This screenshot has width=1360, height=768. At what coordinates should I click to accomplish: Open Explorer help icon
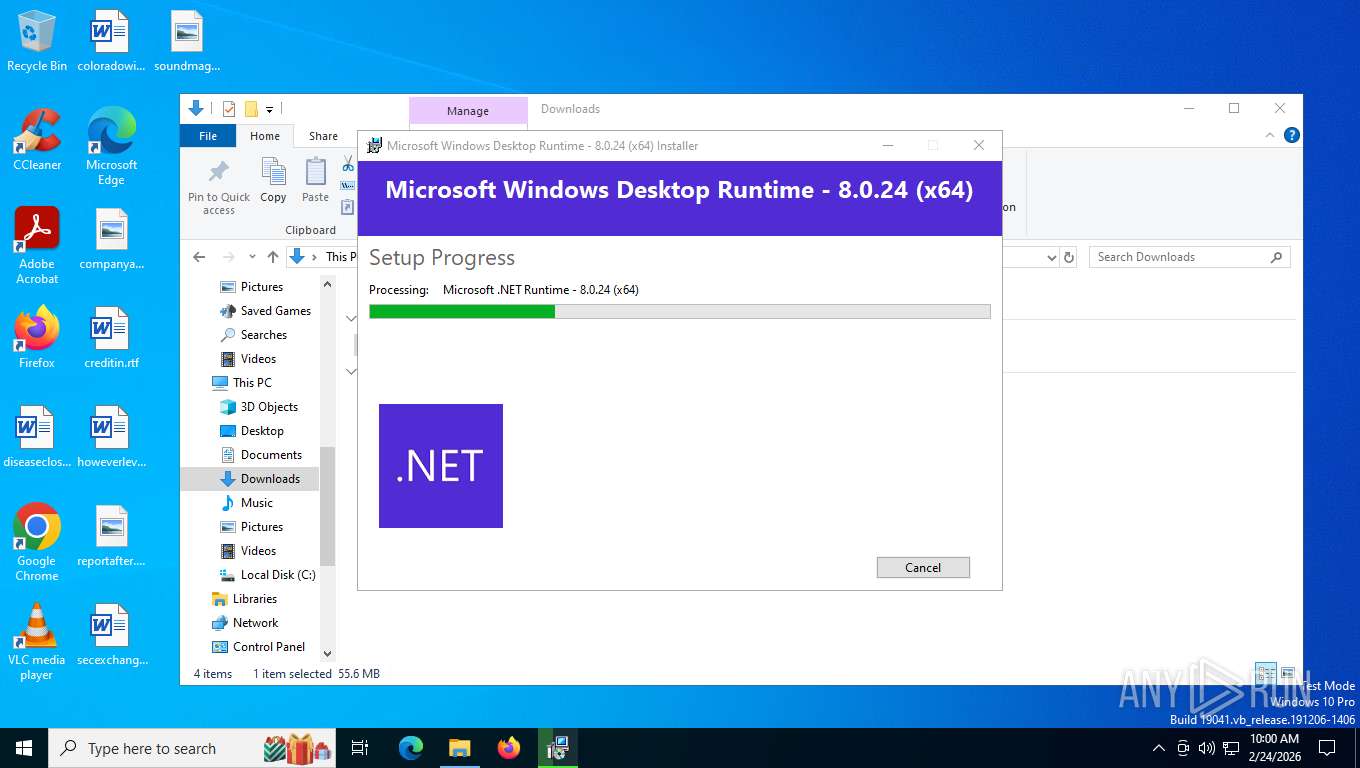(1291, 135)
